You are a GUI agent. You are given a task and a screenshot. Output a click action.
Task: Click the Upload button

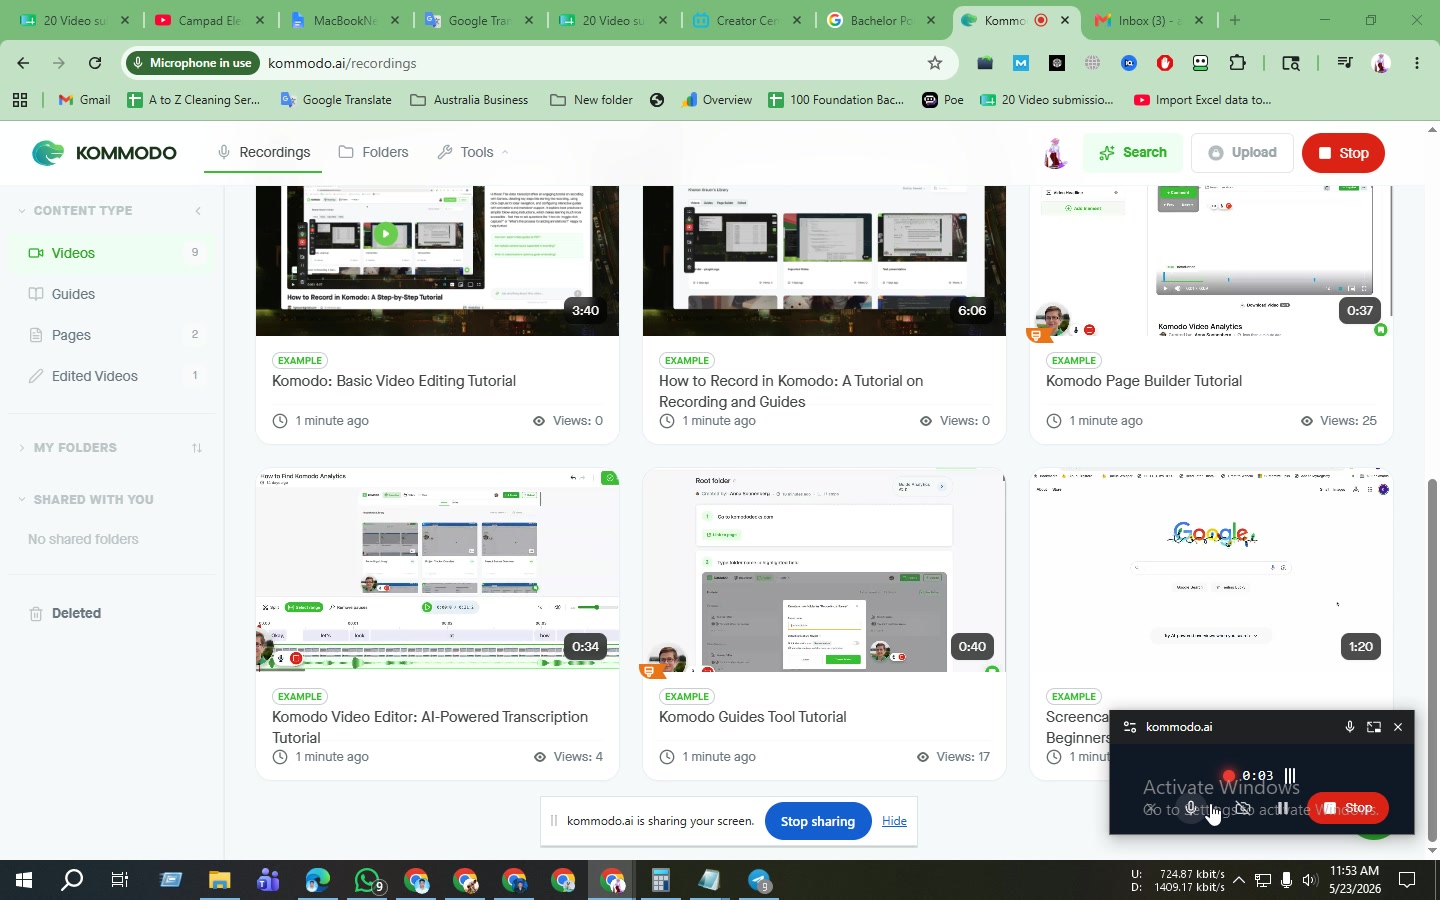pos(1242,153)
